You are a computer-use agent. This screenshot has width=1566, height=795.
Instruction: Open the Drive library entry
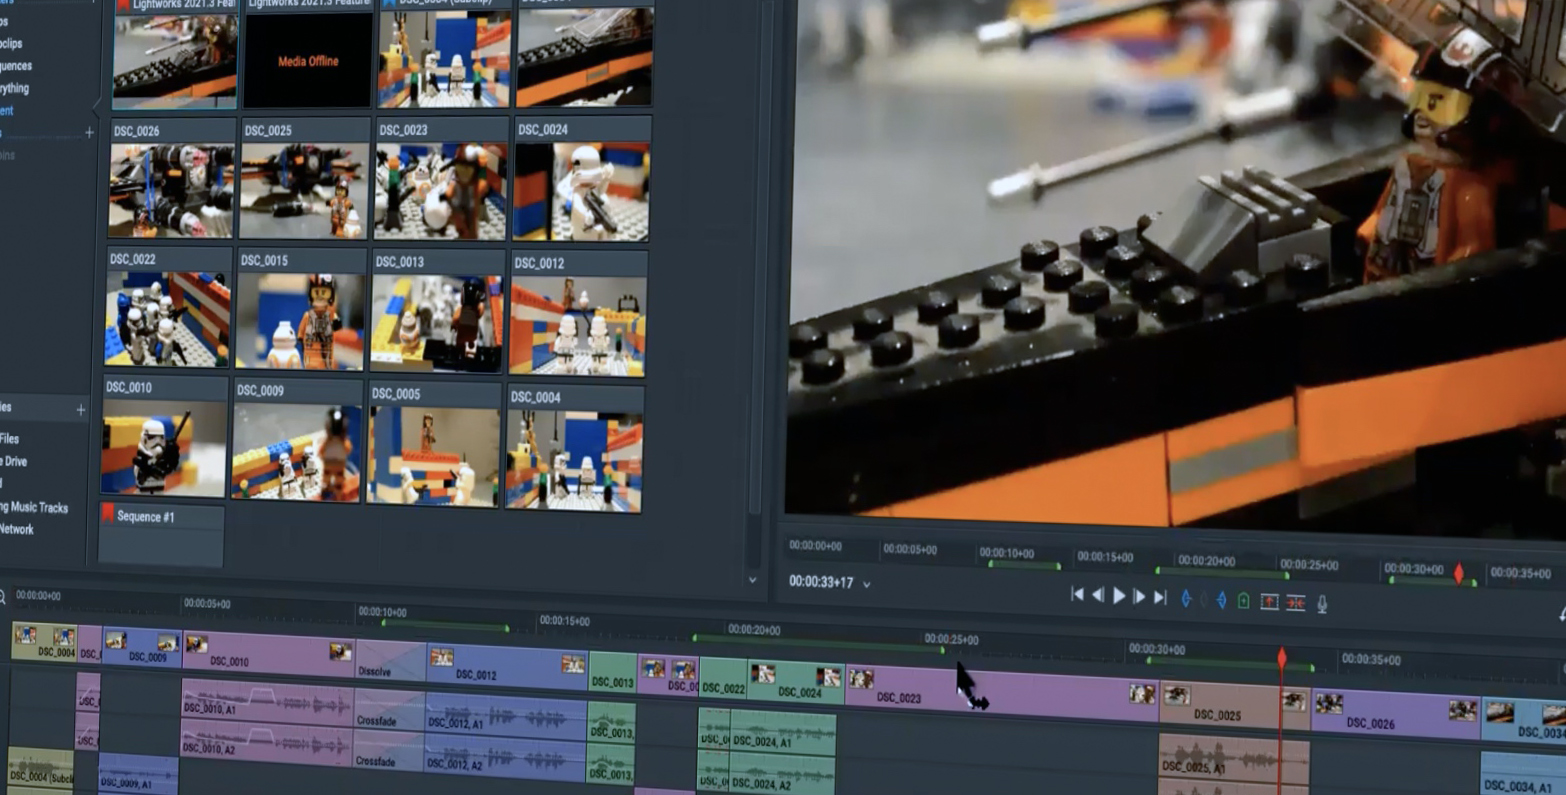[14, 462]
